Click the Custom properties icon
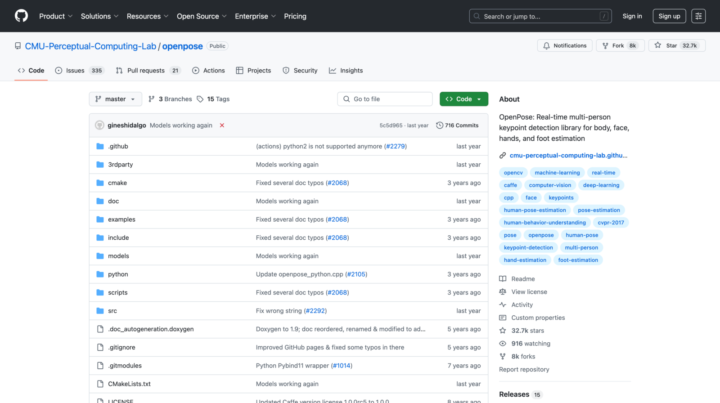Screen dimensions: 720x403 pyautogui.click(x=503, y=318)
